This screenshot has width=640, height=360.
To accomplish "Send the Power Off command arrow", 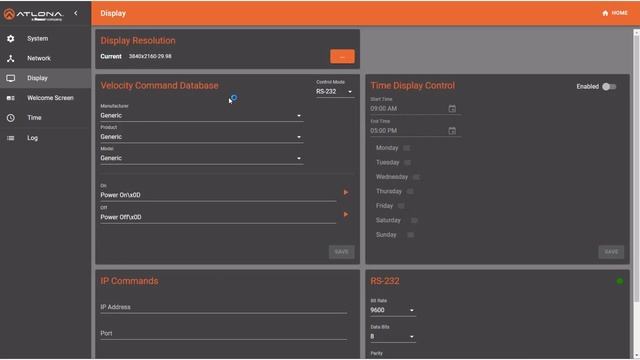I will tap(346, 214).
